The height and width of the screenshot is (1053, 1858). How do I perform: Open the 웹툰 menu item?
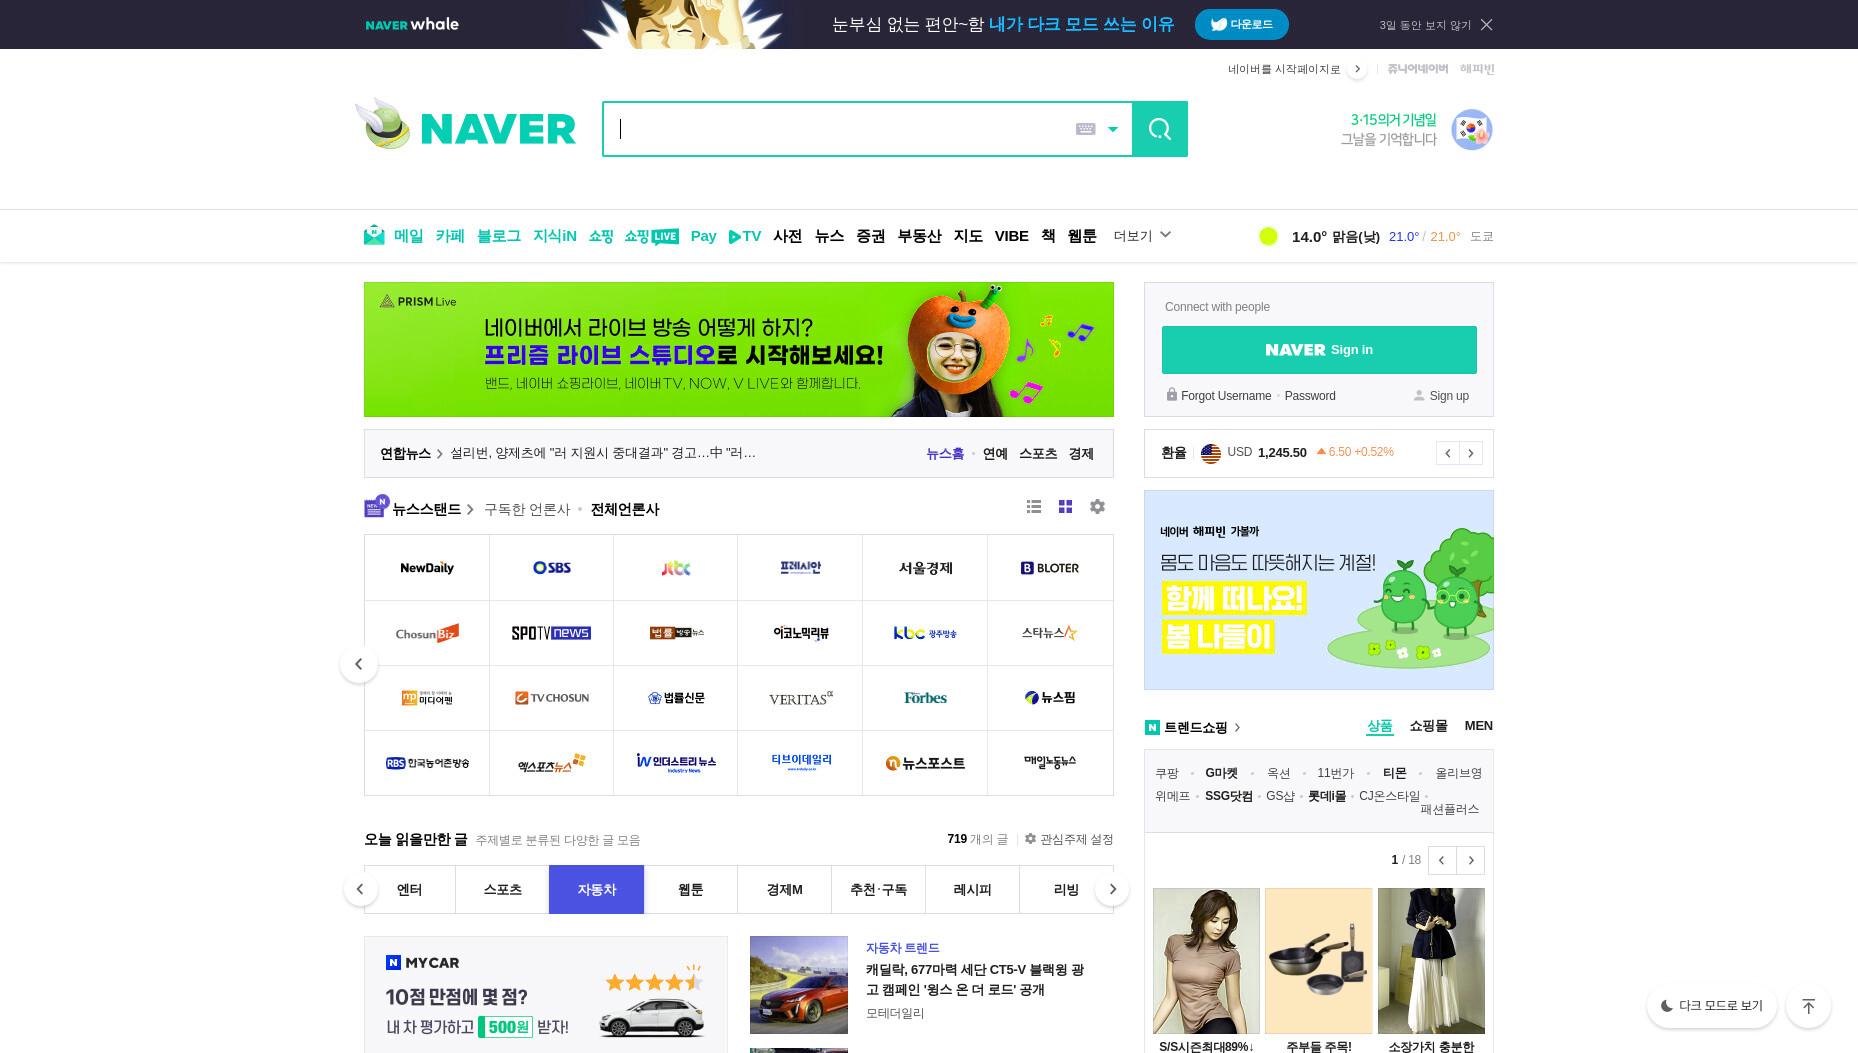click(1081, 236)
